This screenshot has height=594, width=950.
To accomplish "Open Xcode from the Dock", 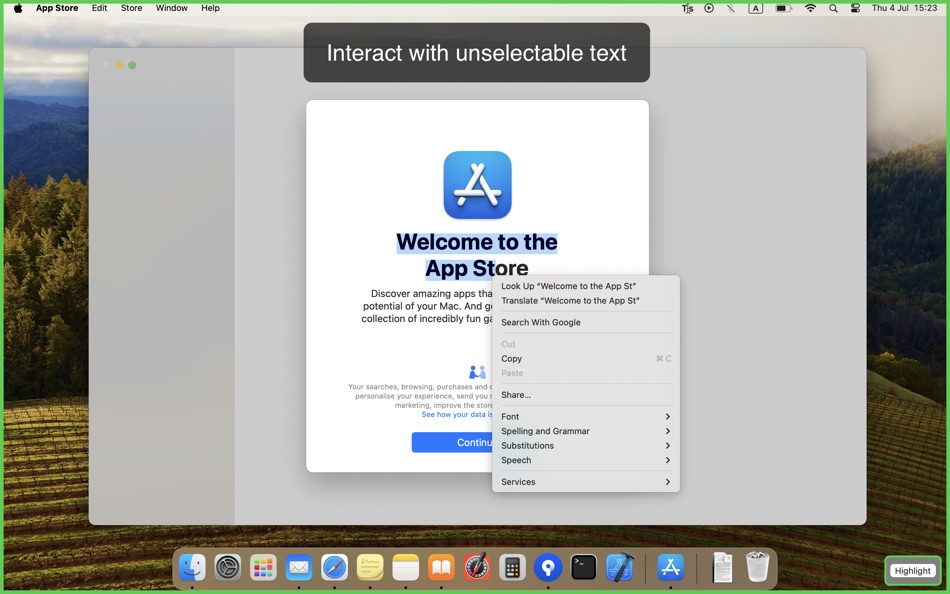I will pyautogui.click(x=618, y=568).
